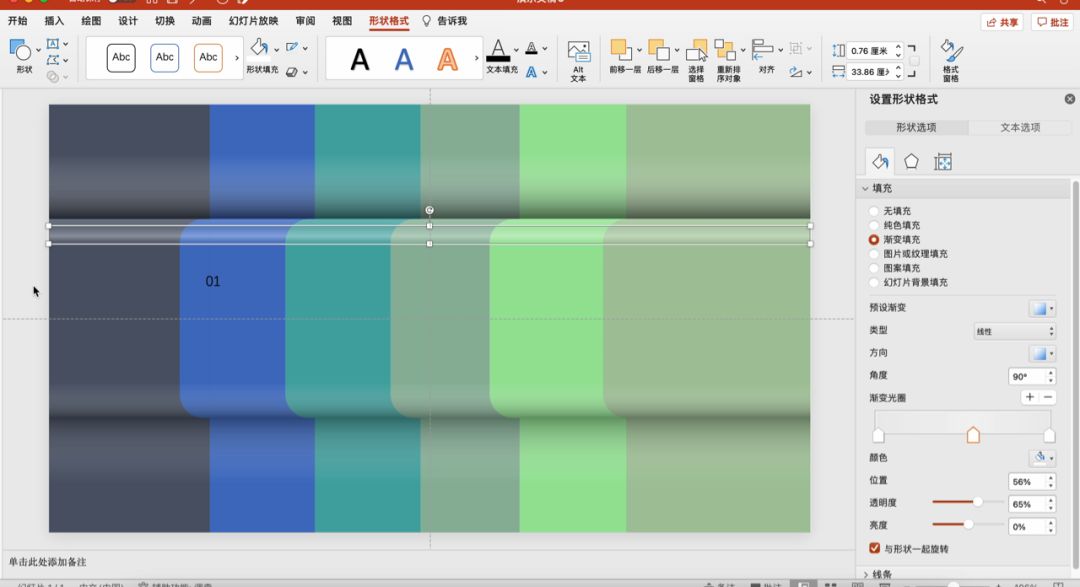Select the size and properties icon
This screenshot has height=587, width=1080.
point(943,162)
